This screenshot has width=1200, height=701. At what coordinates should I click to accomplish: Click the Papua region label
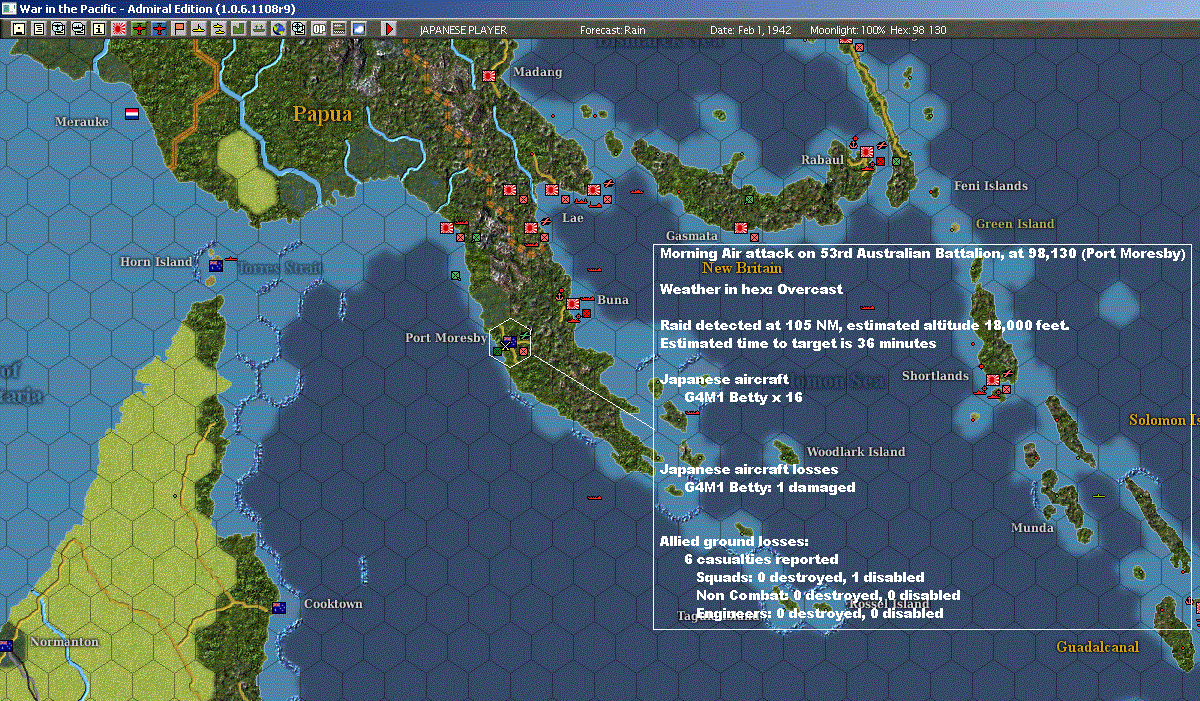(322, 114)
